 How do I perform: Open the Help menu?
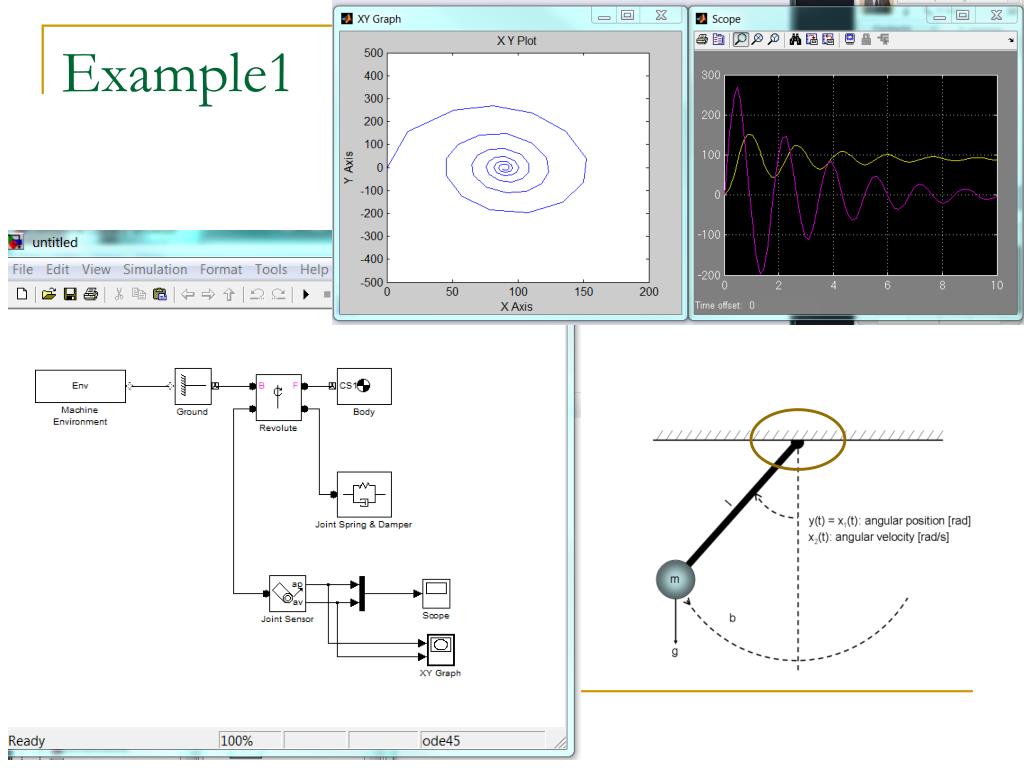(x=314, y=269)
